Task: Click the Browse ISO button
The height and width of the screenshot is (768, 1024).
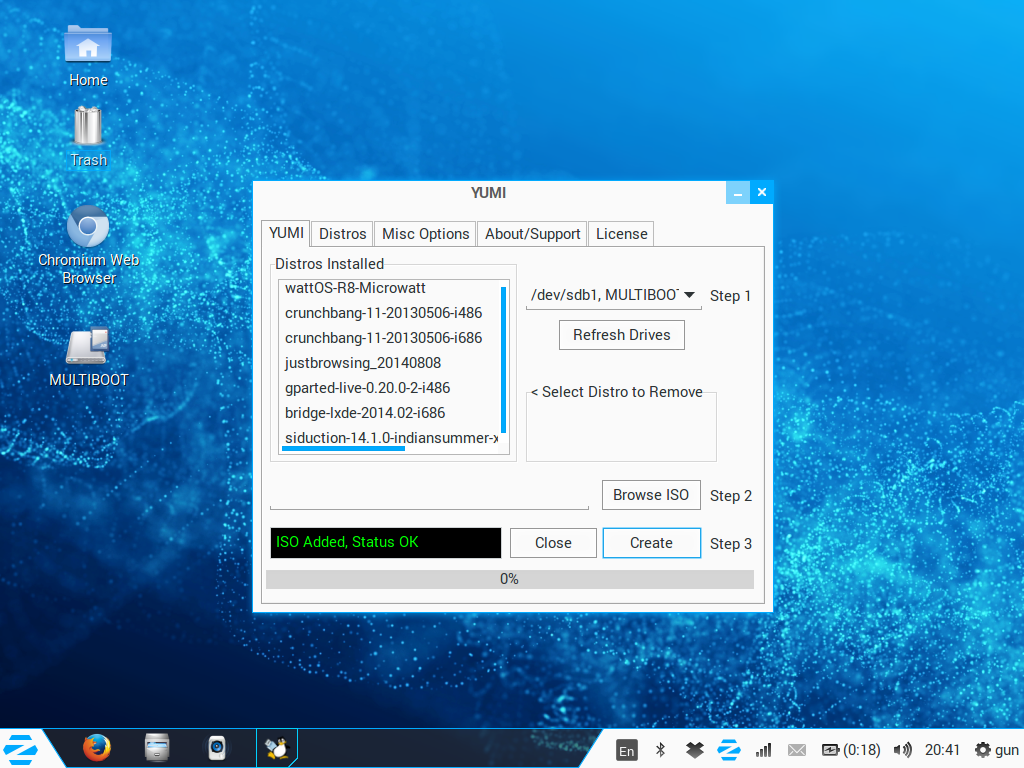Action: pos(651,495)
